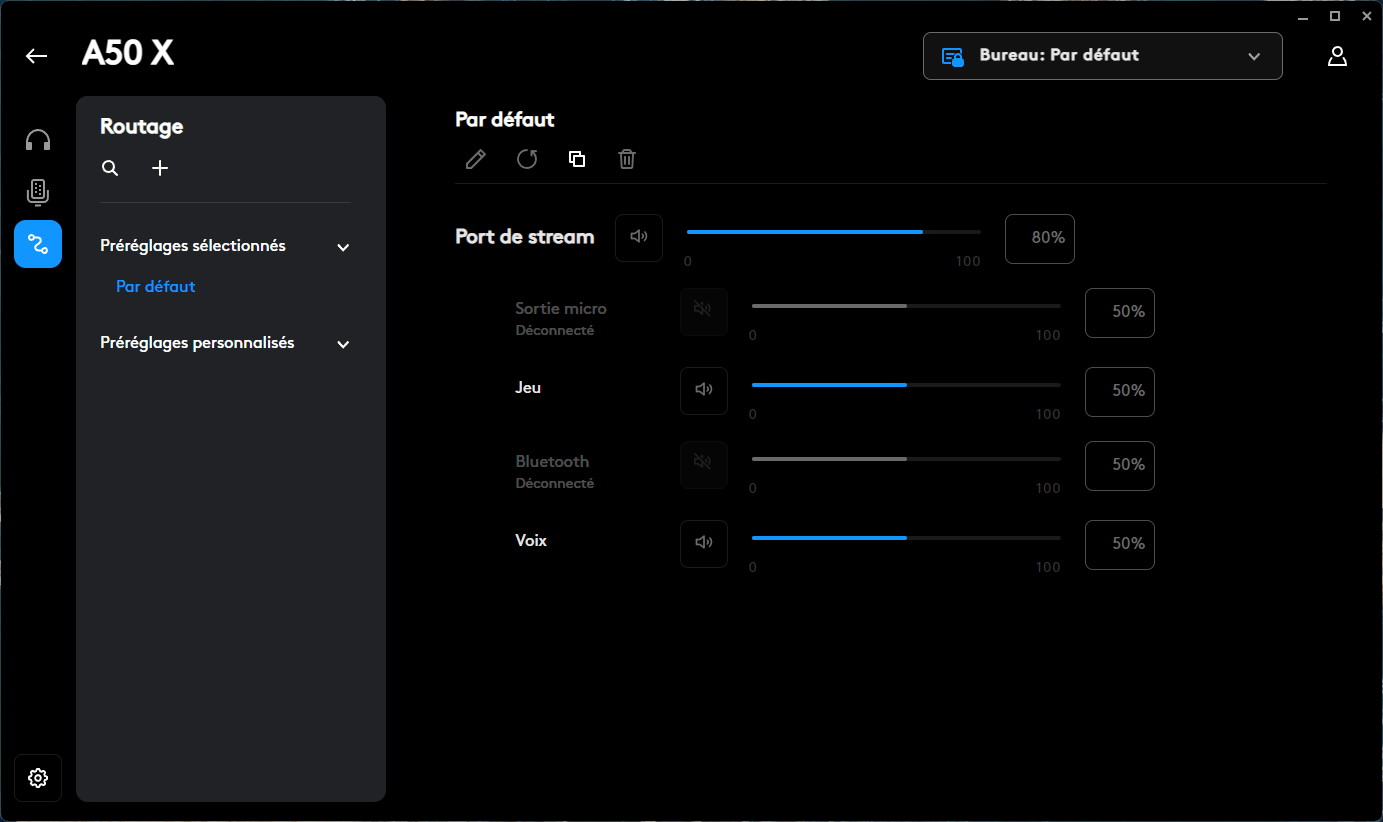Image resolution: width=1383 pixels, height=822 pixels.
Task: Open settings gear in sidebar
Action: tap(38, 778)
